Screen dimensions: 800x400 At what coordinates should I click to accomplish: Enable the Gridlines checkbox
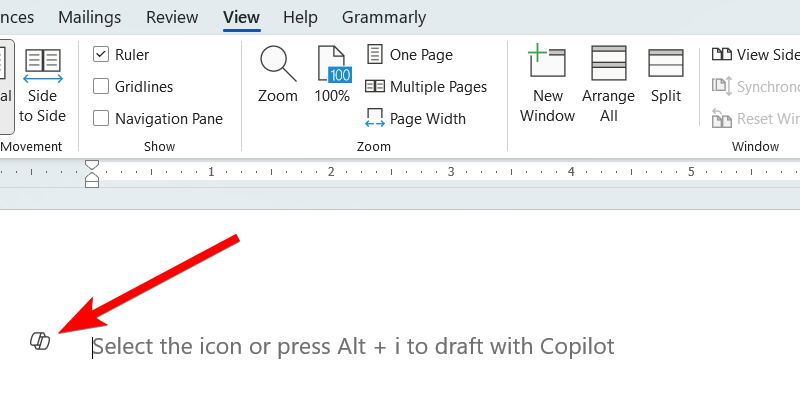pyautogui.click(x=101, y=86)
